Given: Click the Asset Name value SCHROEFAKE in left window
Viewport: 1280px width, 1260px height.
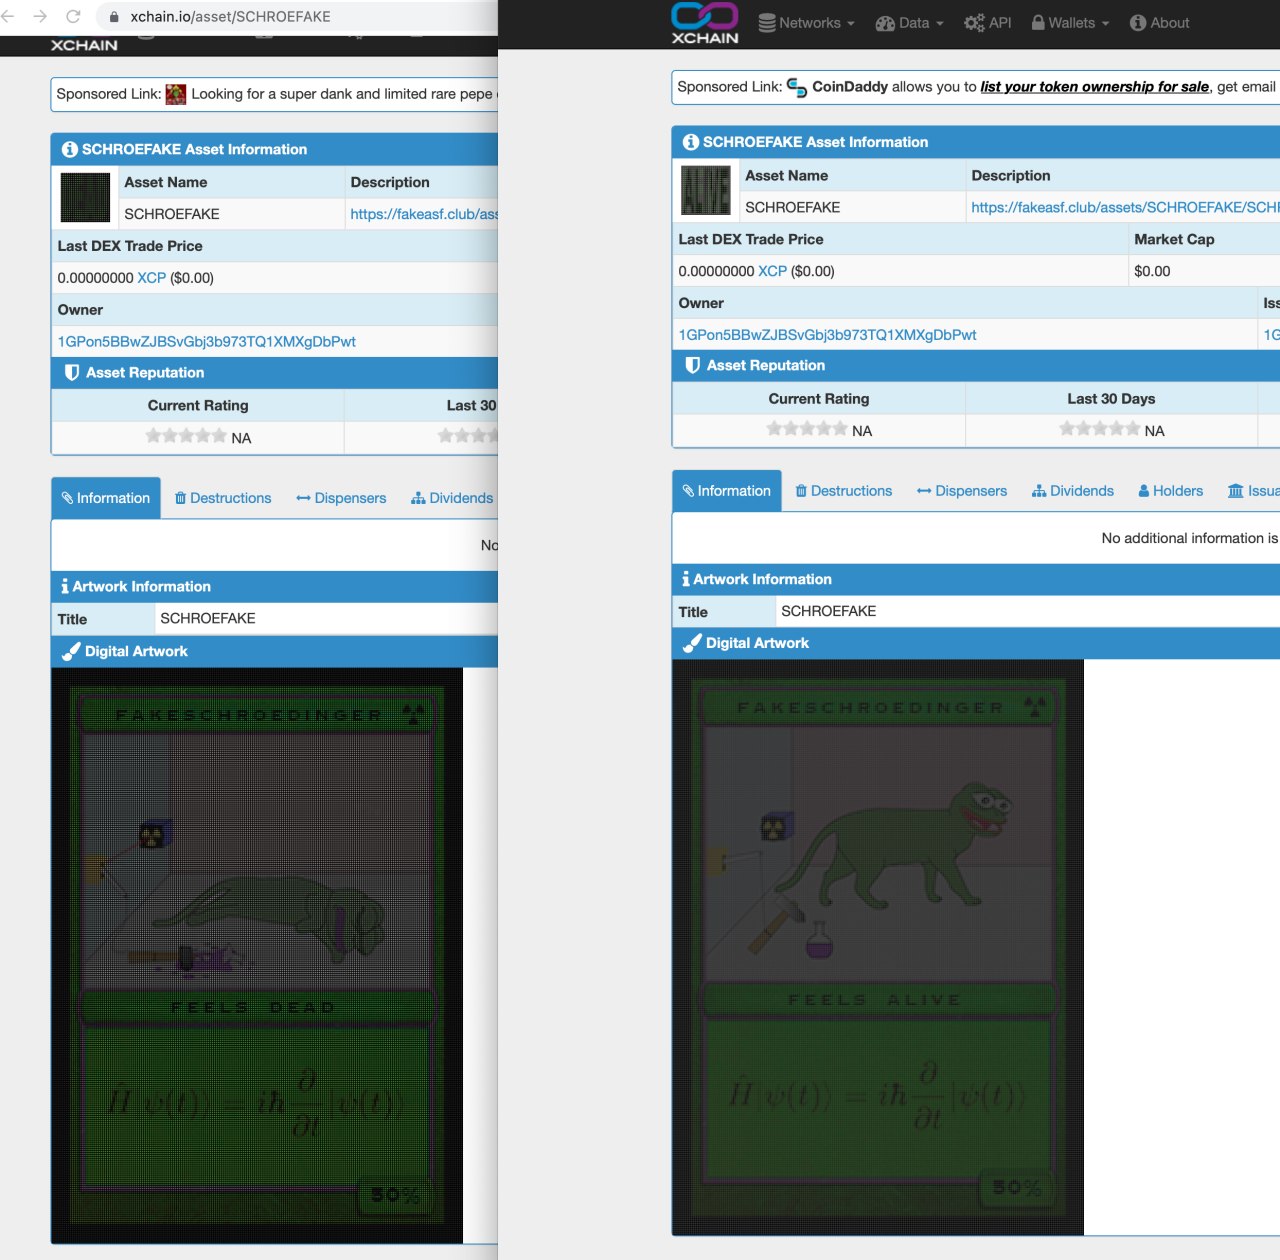Looking at the screenshot, I should click(172, 214).
